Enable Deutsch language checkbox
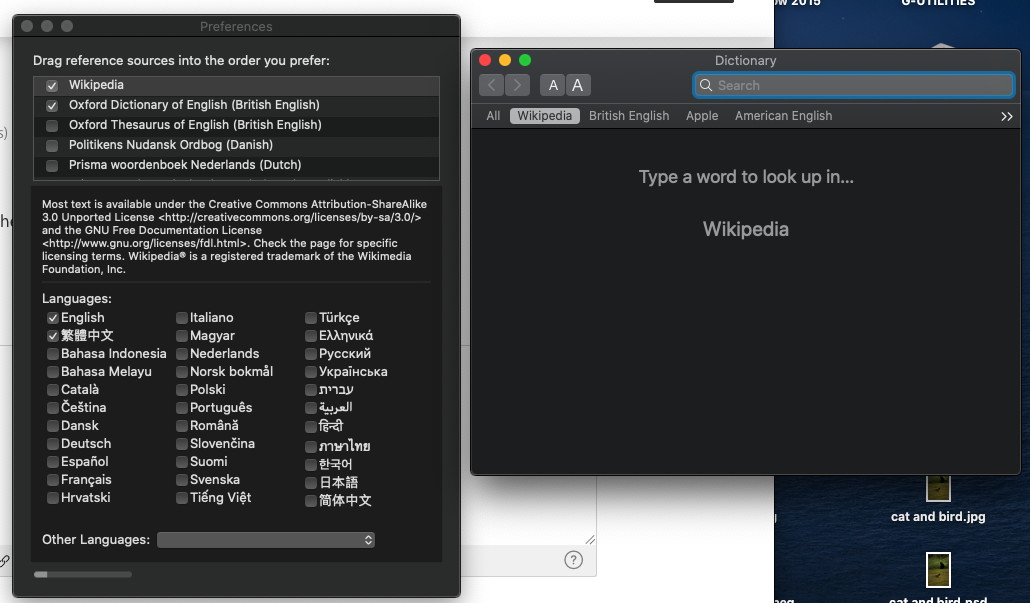This screenshot has height=603, width=1030. tap(53, 444)
